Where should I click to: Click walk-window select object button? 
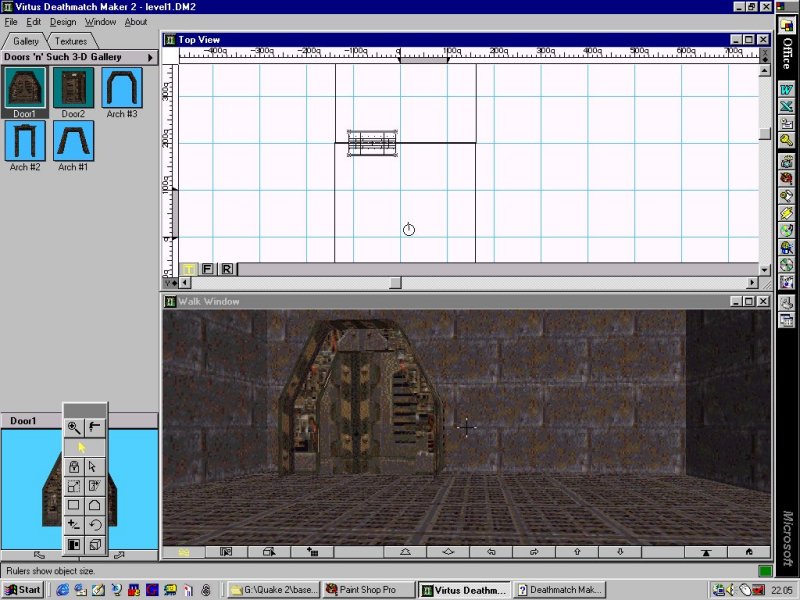pyautogui.click(x=226, y=552)
